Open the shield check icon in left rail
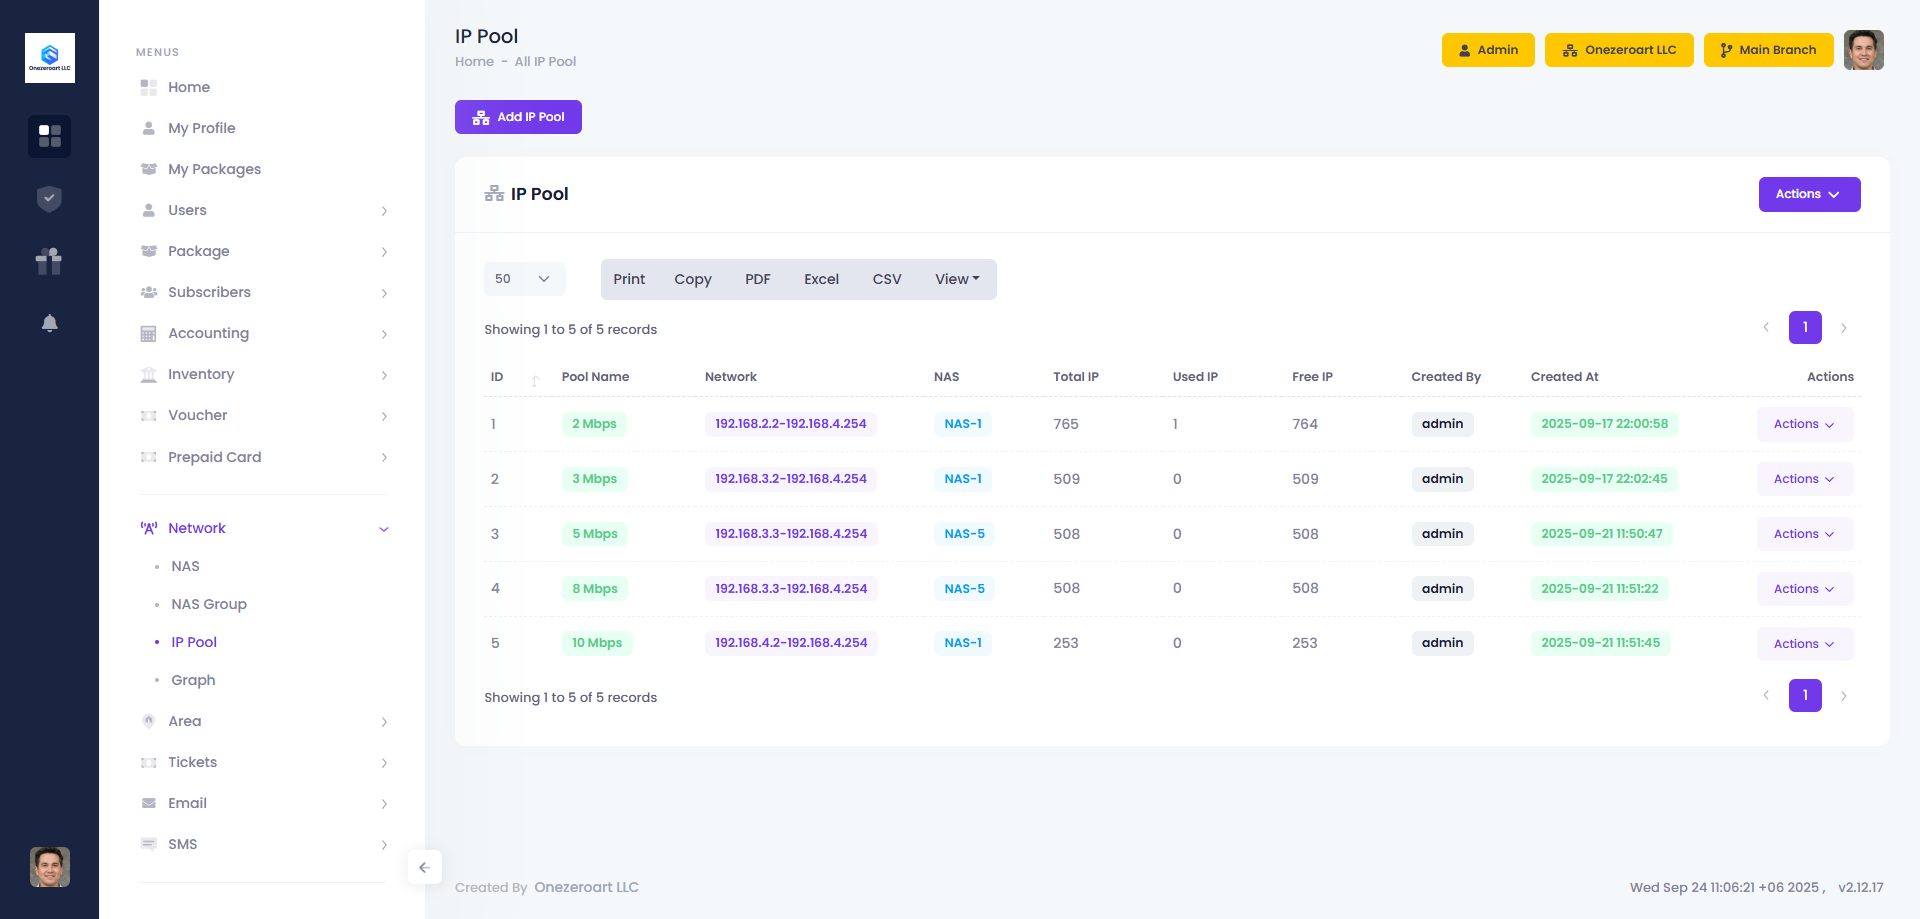1920x919 pixels. tap(49, 199)
